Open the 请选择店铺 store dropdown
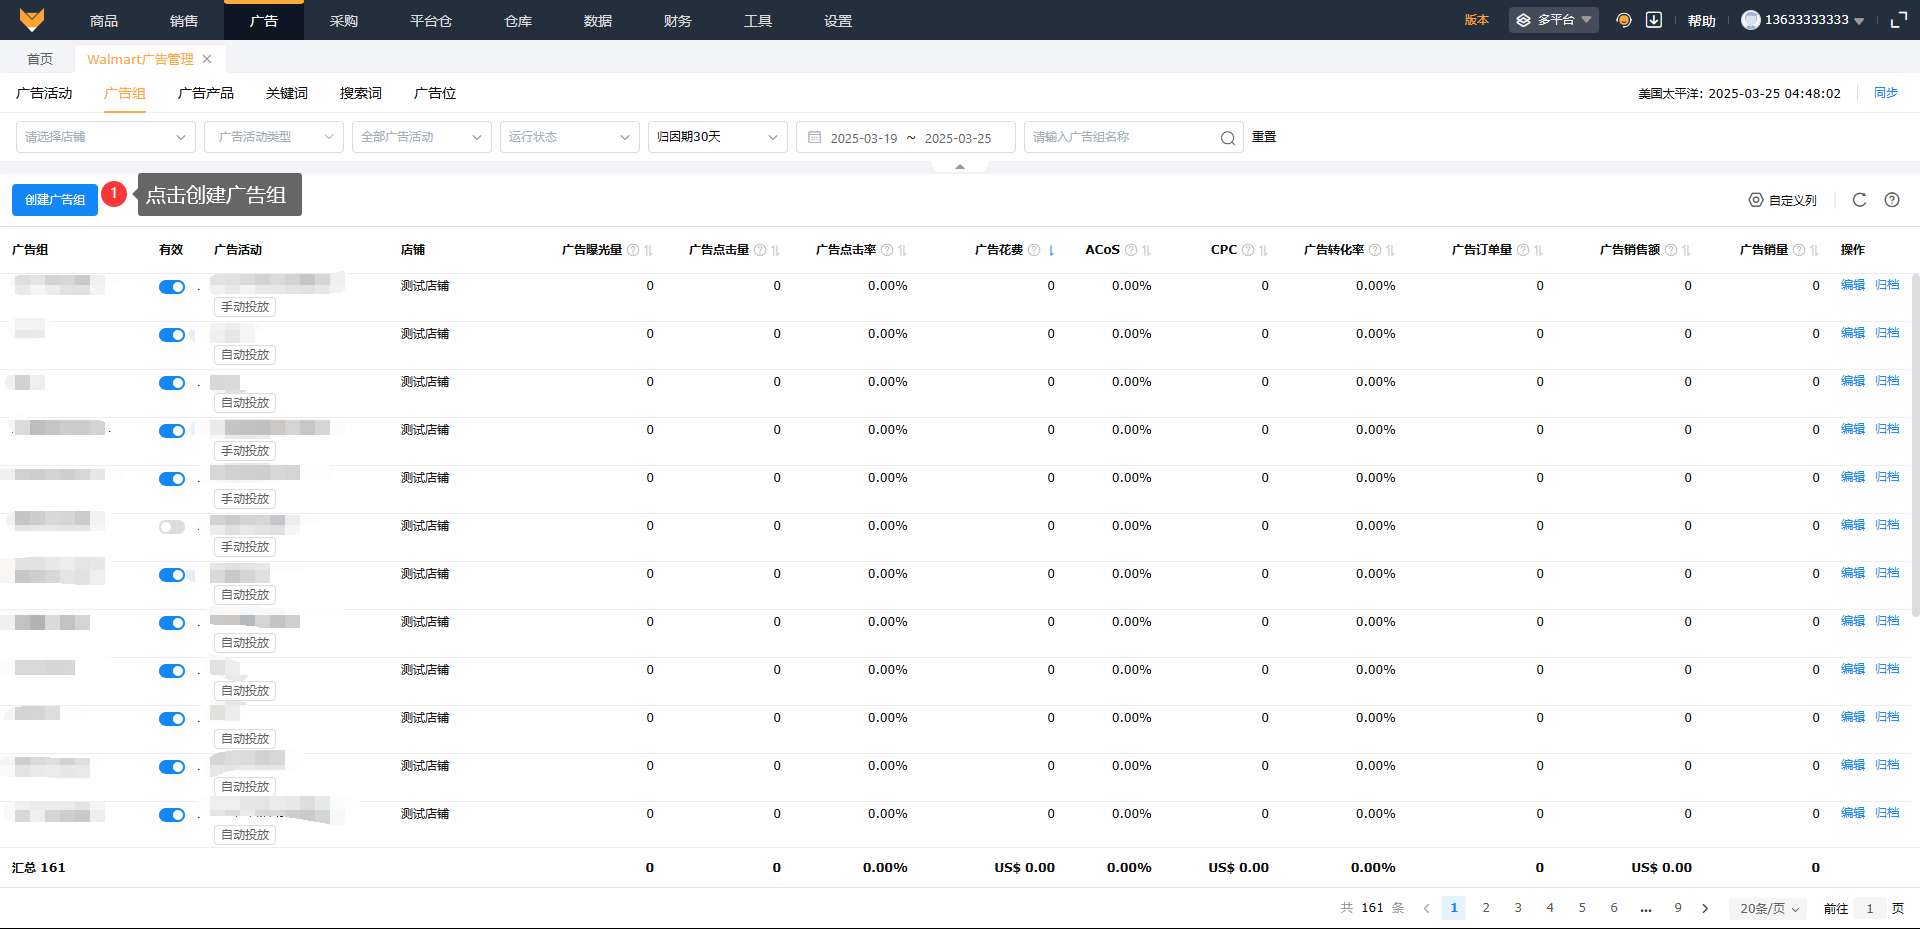Viewport: 1920px width, 929px height. 105,137
